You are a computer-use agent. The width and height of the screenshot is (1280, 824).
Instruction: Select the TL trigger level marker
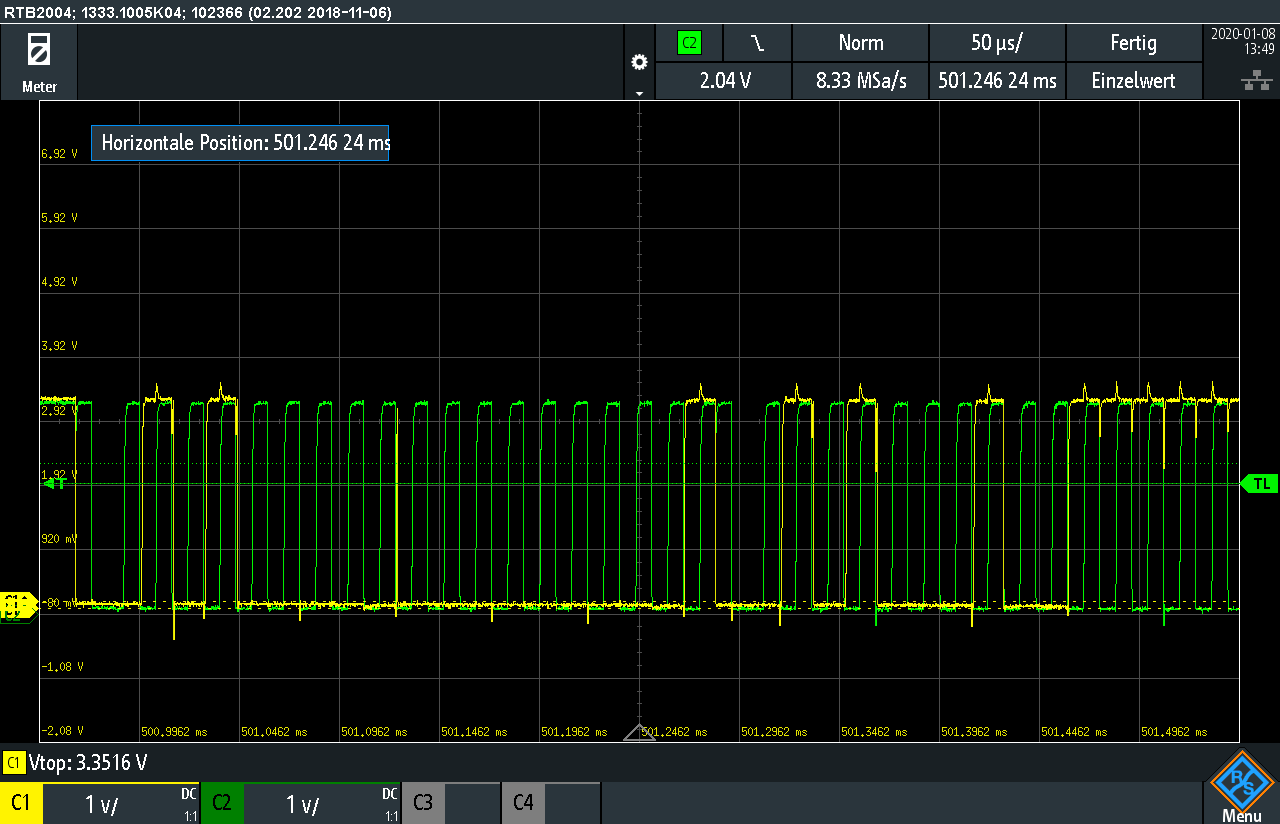[x=1259, y=484]
